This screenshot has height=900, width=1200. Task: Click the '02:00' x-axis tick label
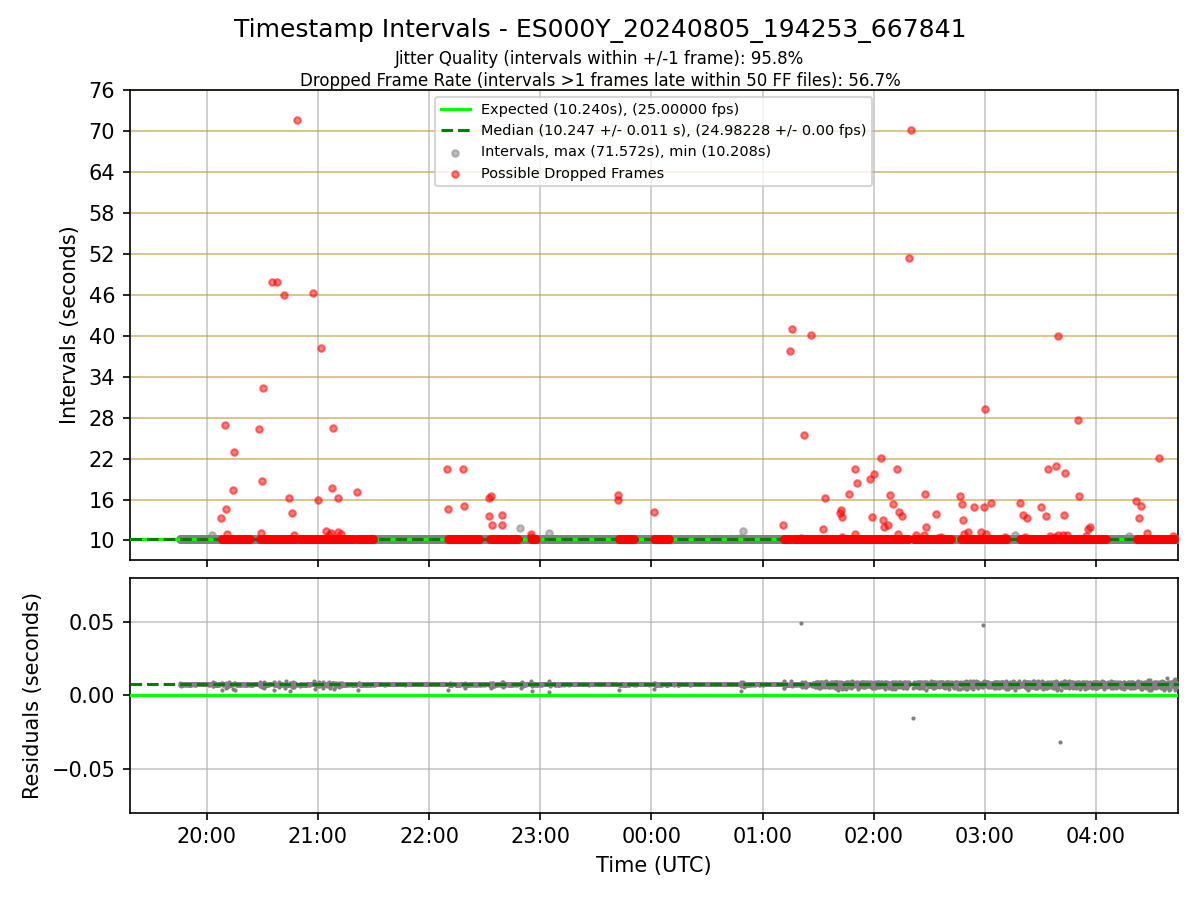874,834
